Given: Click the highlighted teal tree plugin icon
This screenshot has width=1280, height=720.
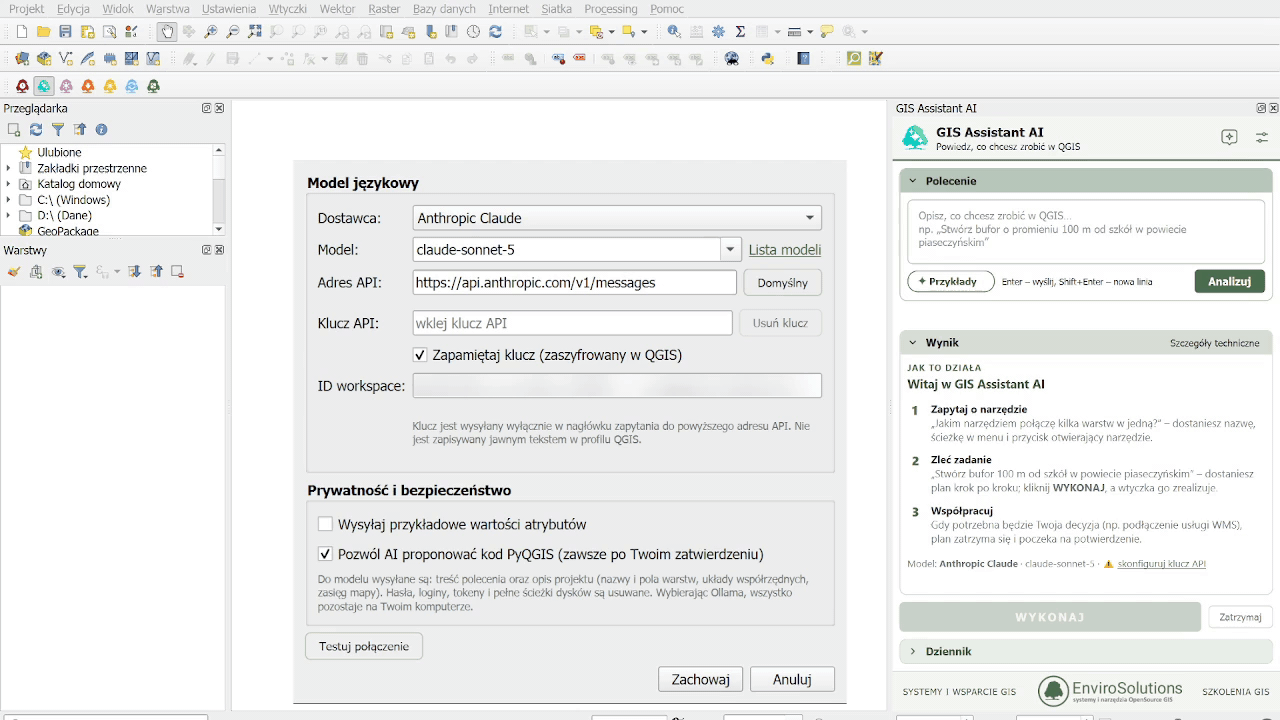Looking at the screenshot, I should 44,86.
